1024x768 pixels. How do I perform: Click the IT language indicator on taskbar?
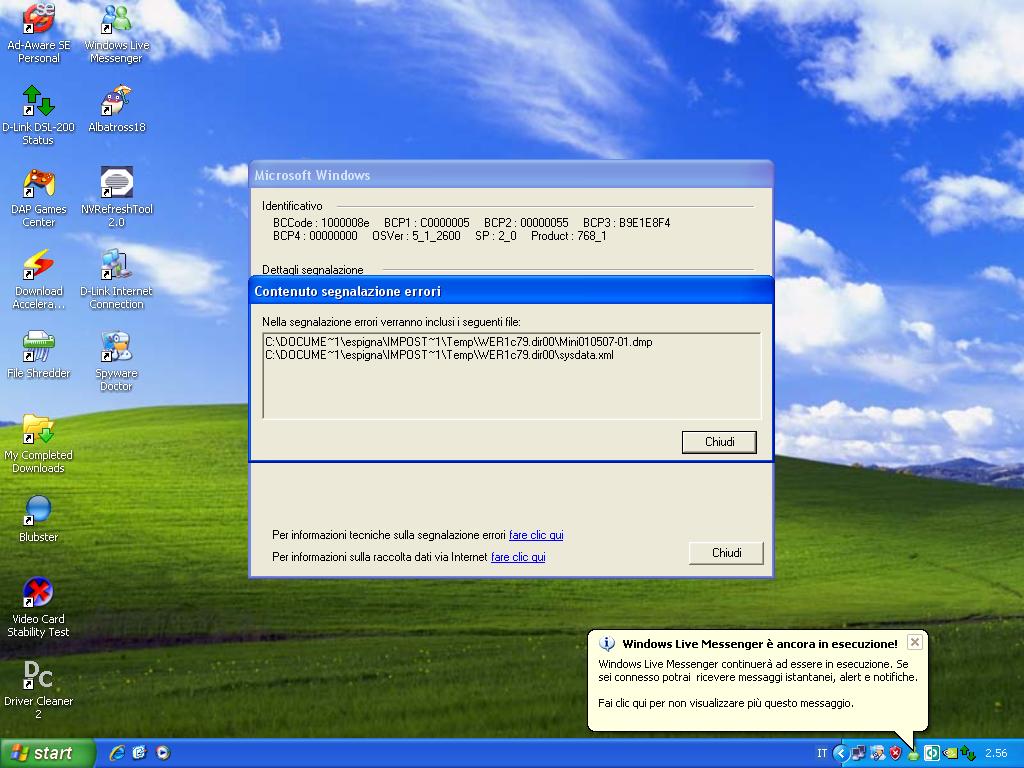tap(822, 754)
